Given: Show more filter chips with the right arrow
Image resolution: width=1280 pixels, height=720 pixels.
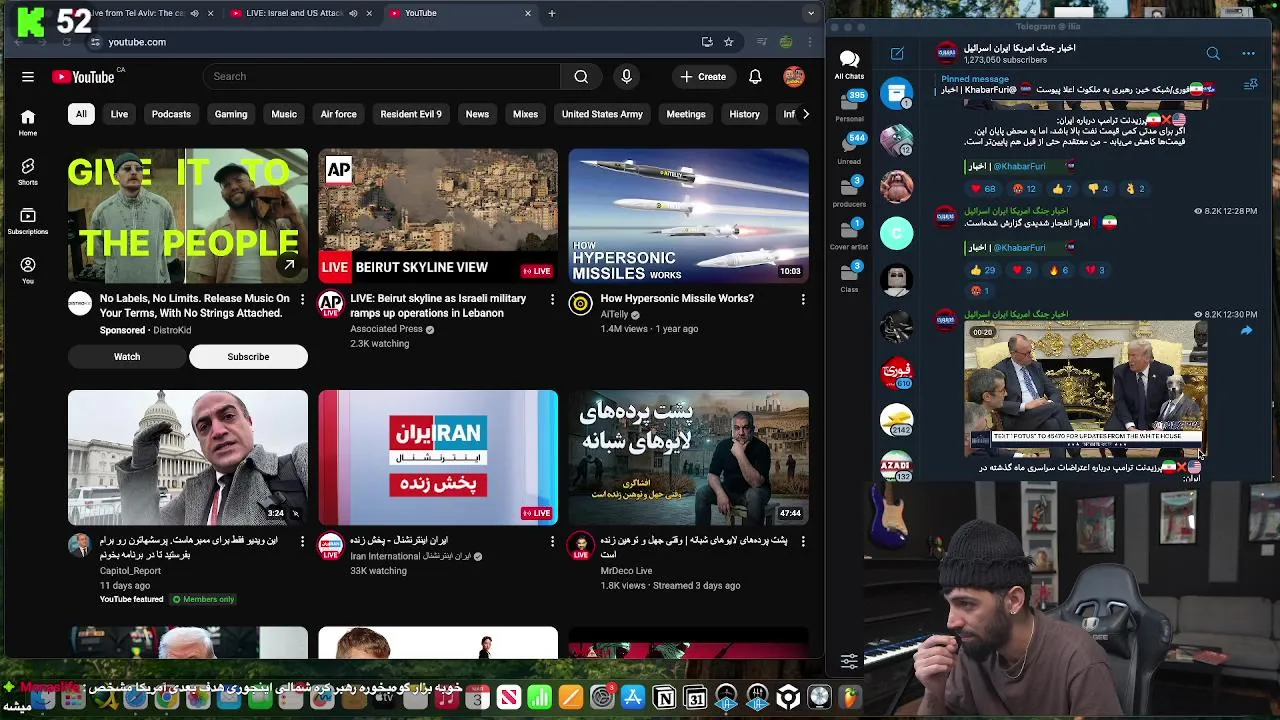Looking at the screenshot, I should [806, 114].
